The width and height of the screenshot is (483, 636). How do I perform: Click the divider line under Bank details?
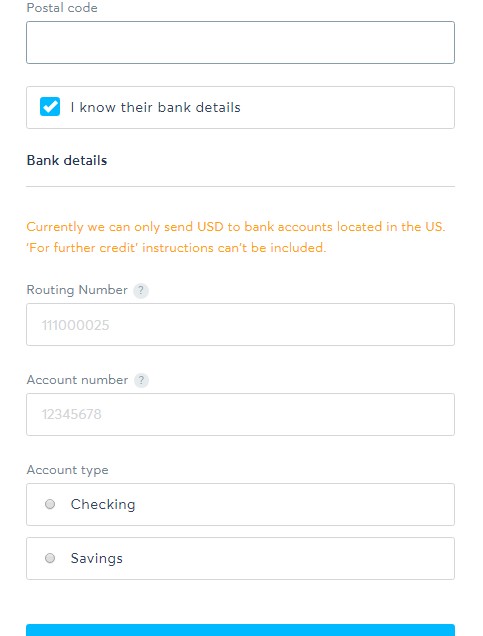tap(240, 187)
